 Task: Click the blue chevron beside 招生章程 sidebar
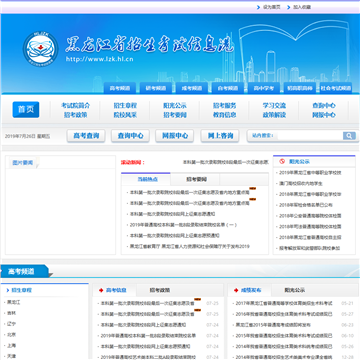7,290
